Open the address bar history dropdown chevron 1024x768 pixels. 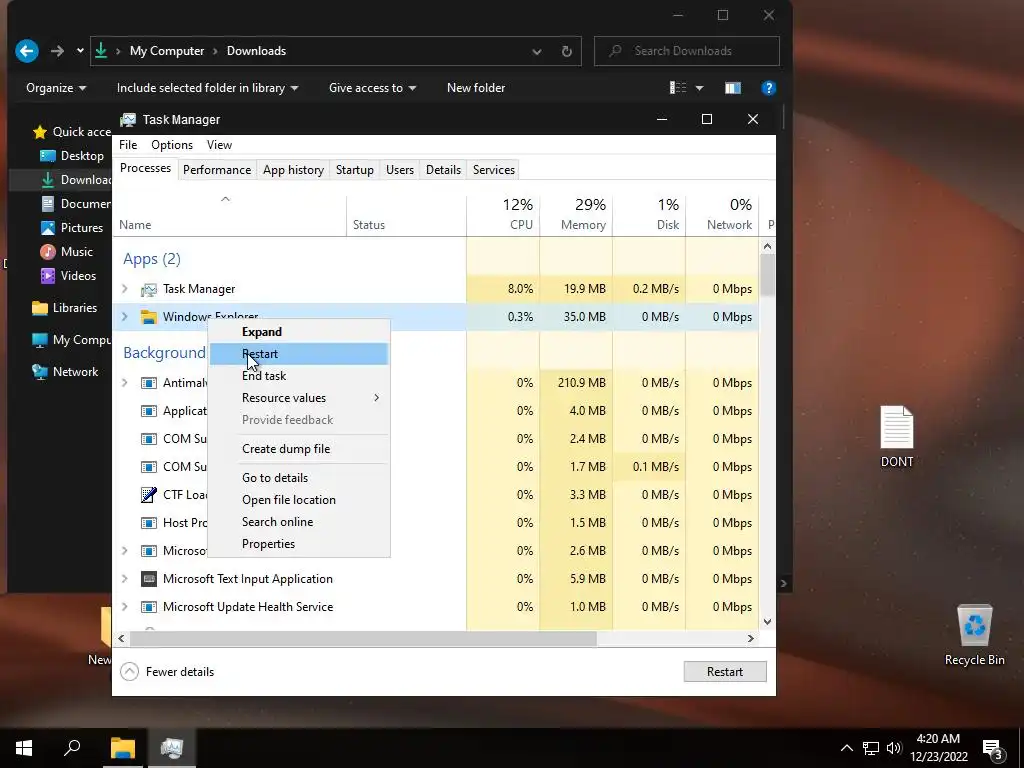click(537, 51)
